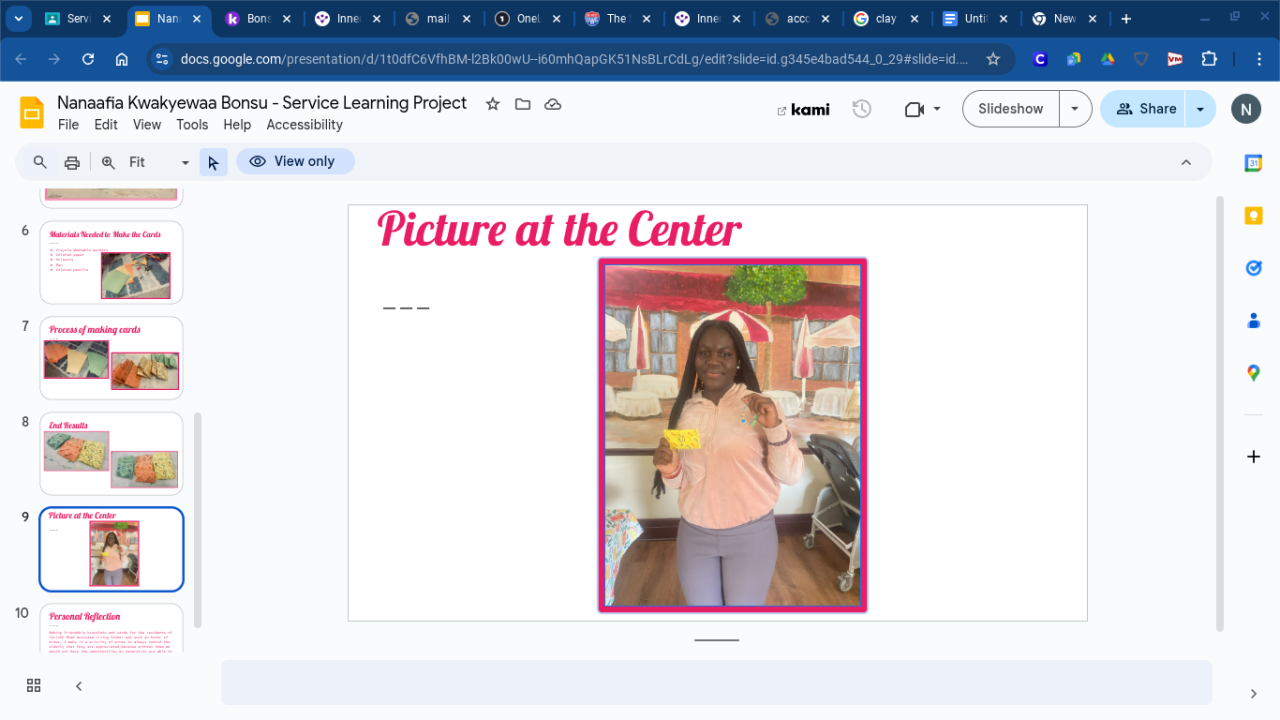Click the address bar URL

[574, 59]
